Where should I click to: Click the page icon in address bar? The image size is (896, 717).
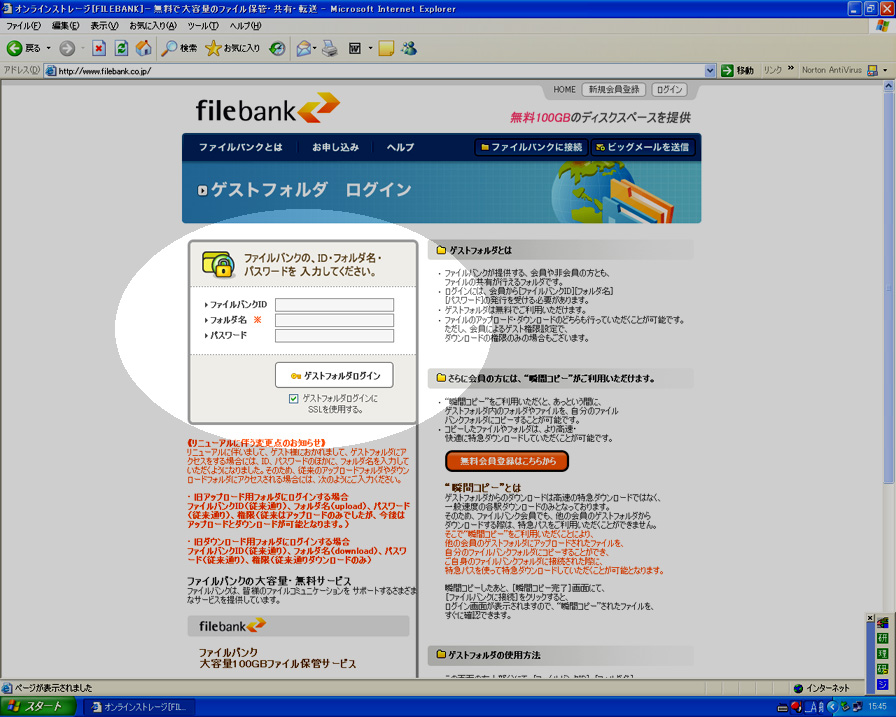[51, 71]
